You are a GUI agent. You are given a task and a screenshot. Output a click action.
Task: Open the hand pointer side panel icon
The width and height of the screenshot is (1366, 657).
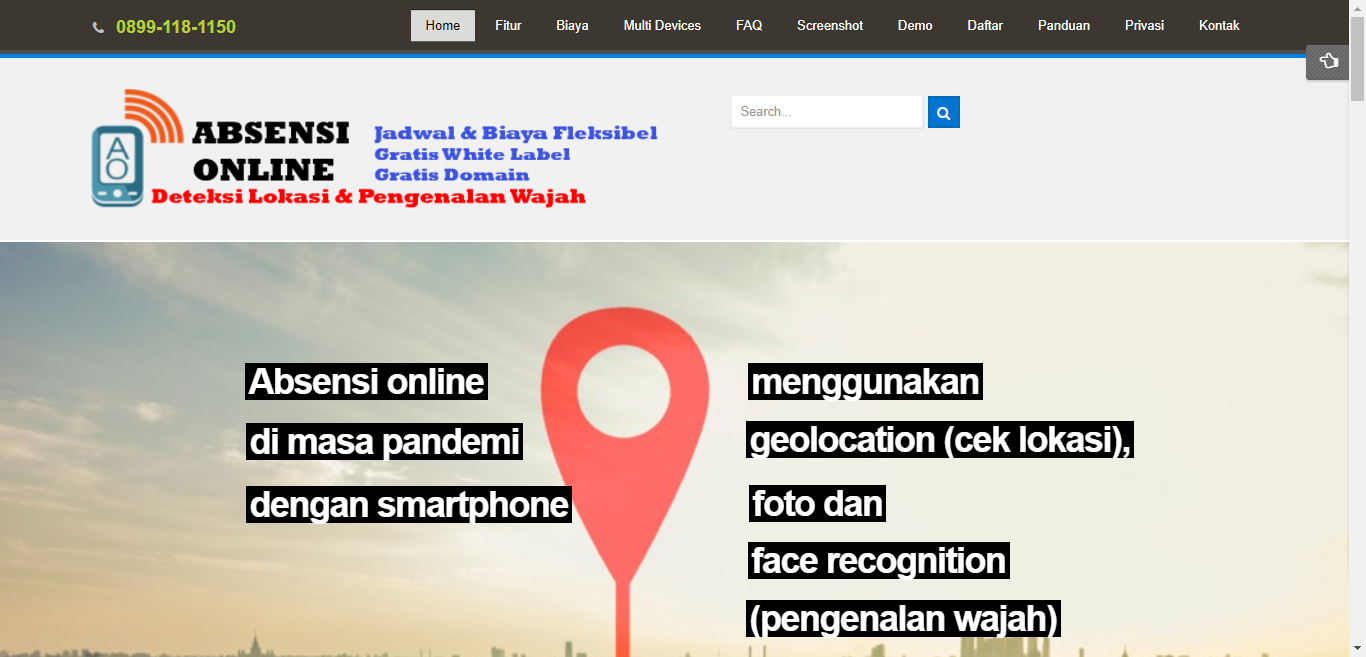tap(1328, 62)
